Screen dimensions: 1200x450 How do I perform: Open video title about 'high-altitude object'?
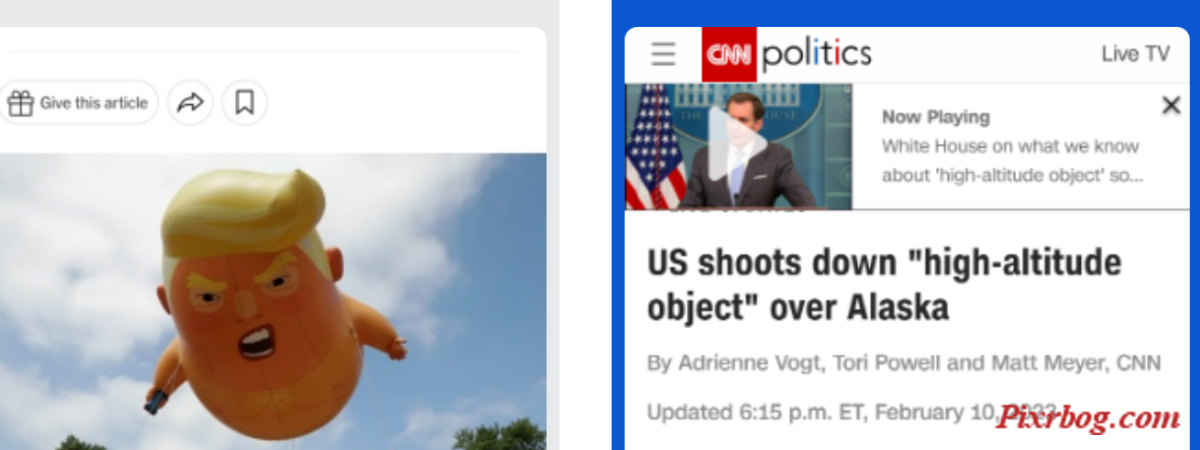(x=1012, y=161)
